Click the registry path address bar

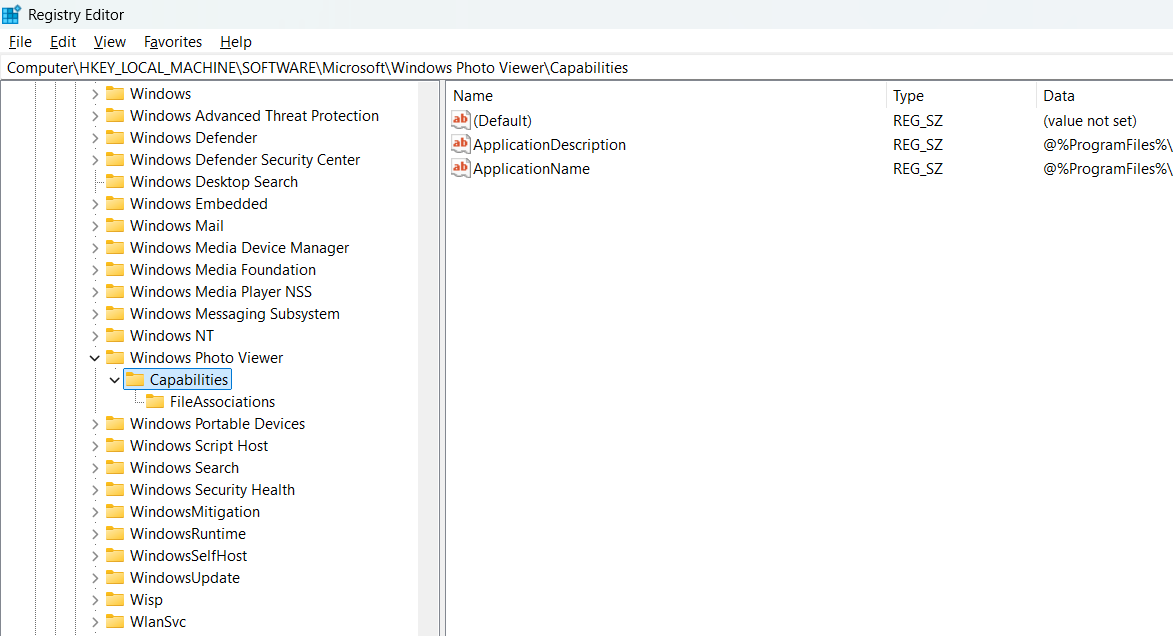tap(586, 68)
